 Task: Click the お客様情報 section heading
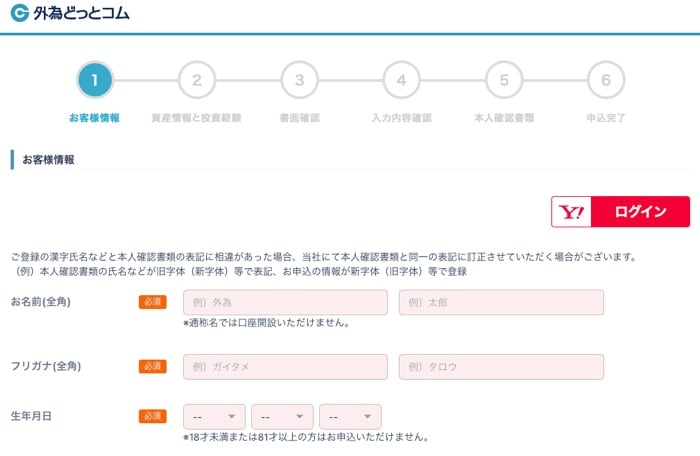pyautogui.click(x=48, y=159)
